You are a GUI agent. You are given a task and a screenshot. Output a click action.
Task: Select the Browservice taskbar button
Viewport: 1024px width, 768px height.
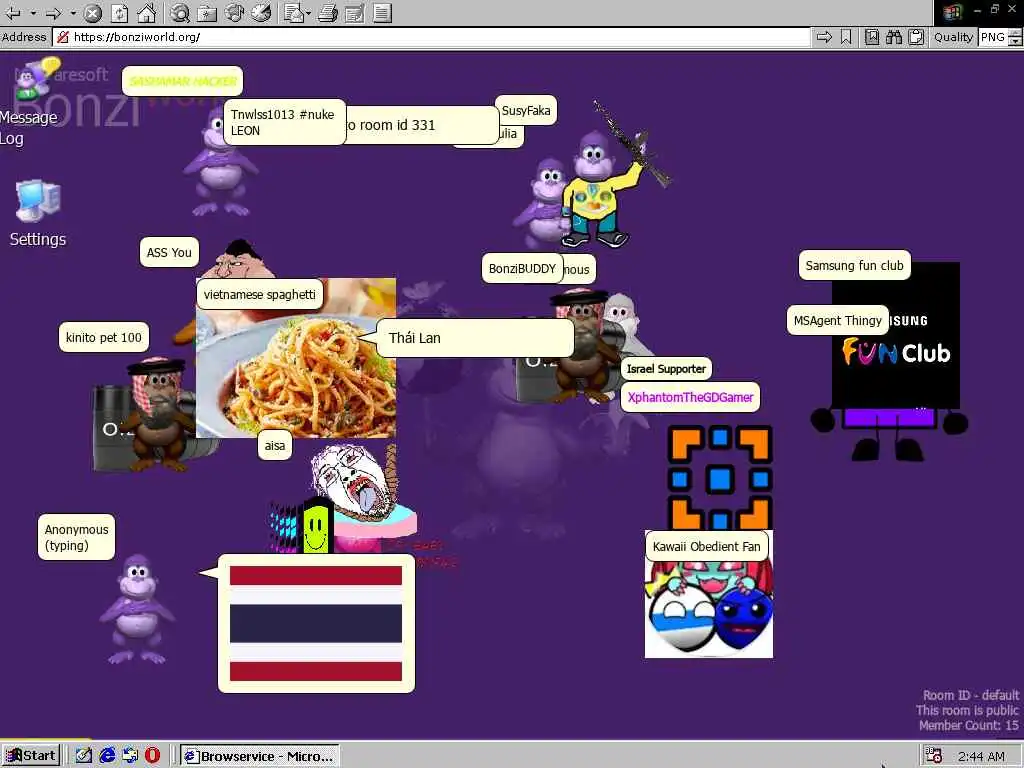(260, 756)
